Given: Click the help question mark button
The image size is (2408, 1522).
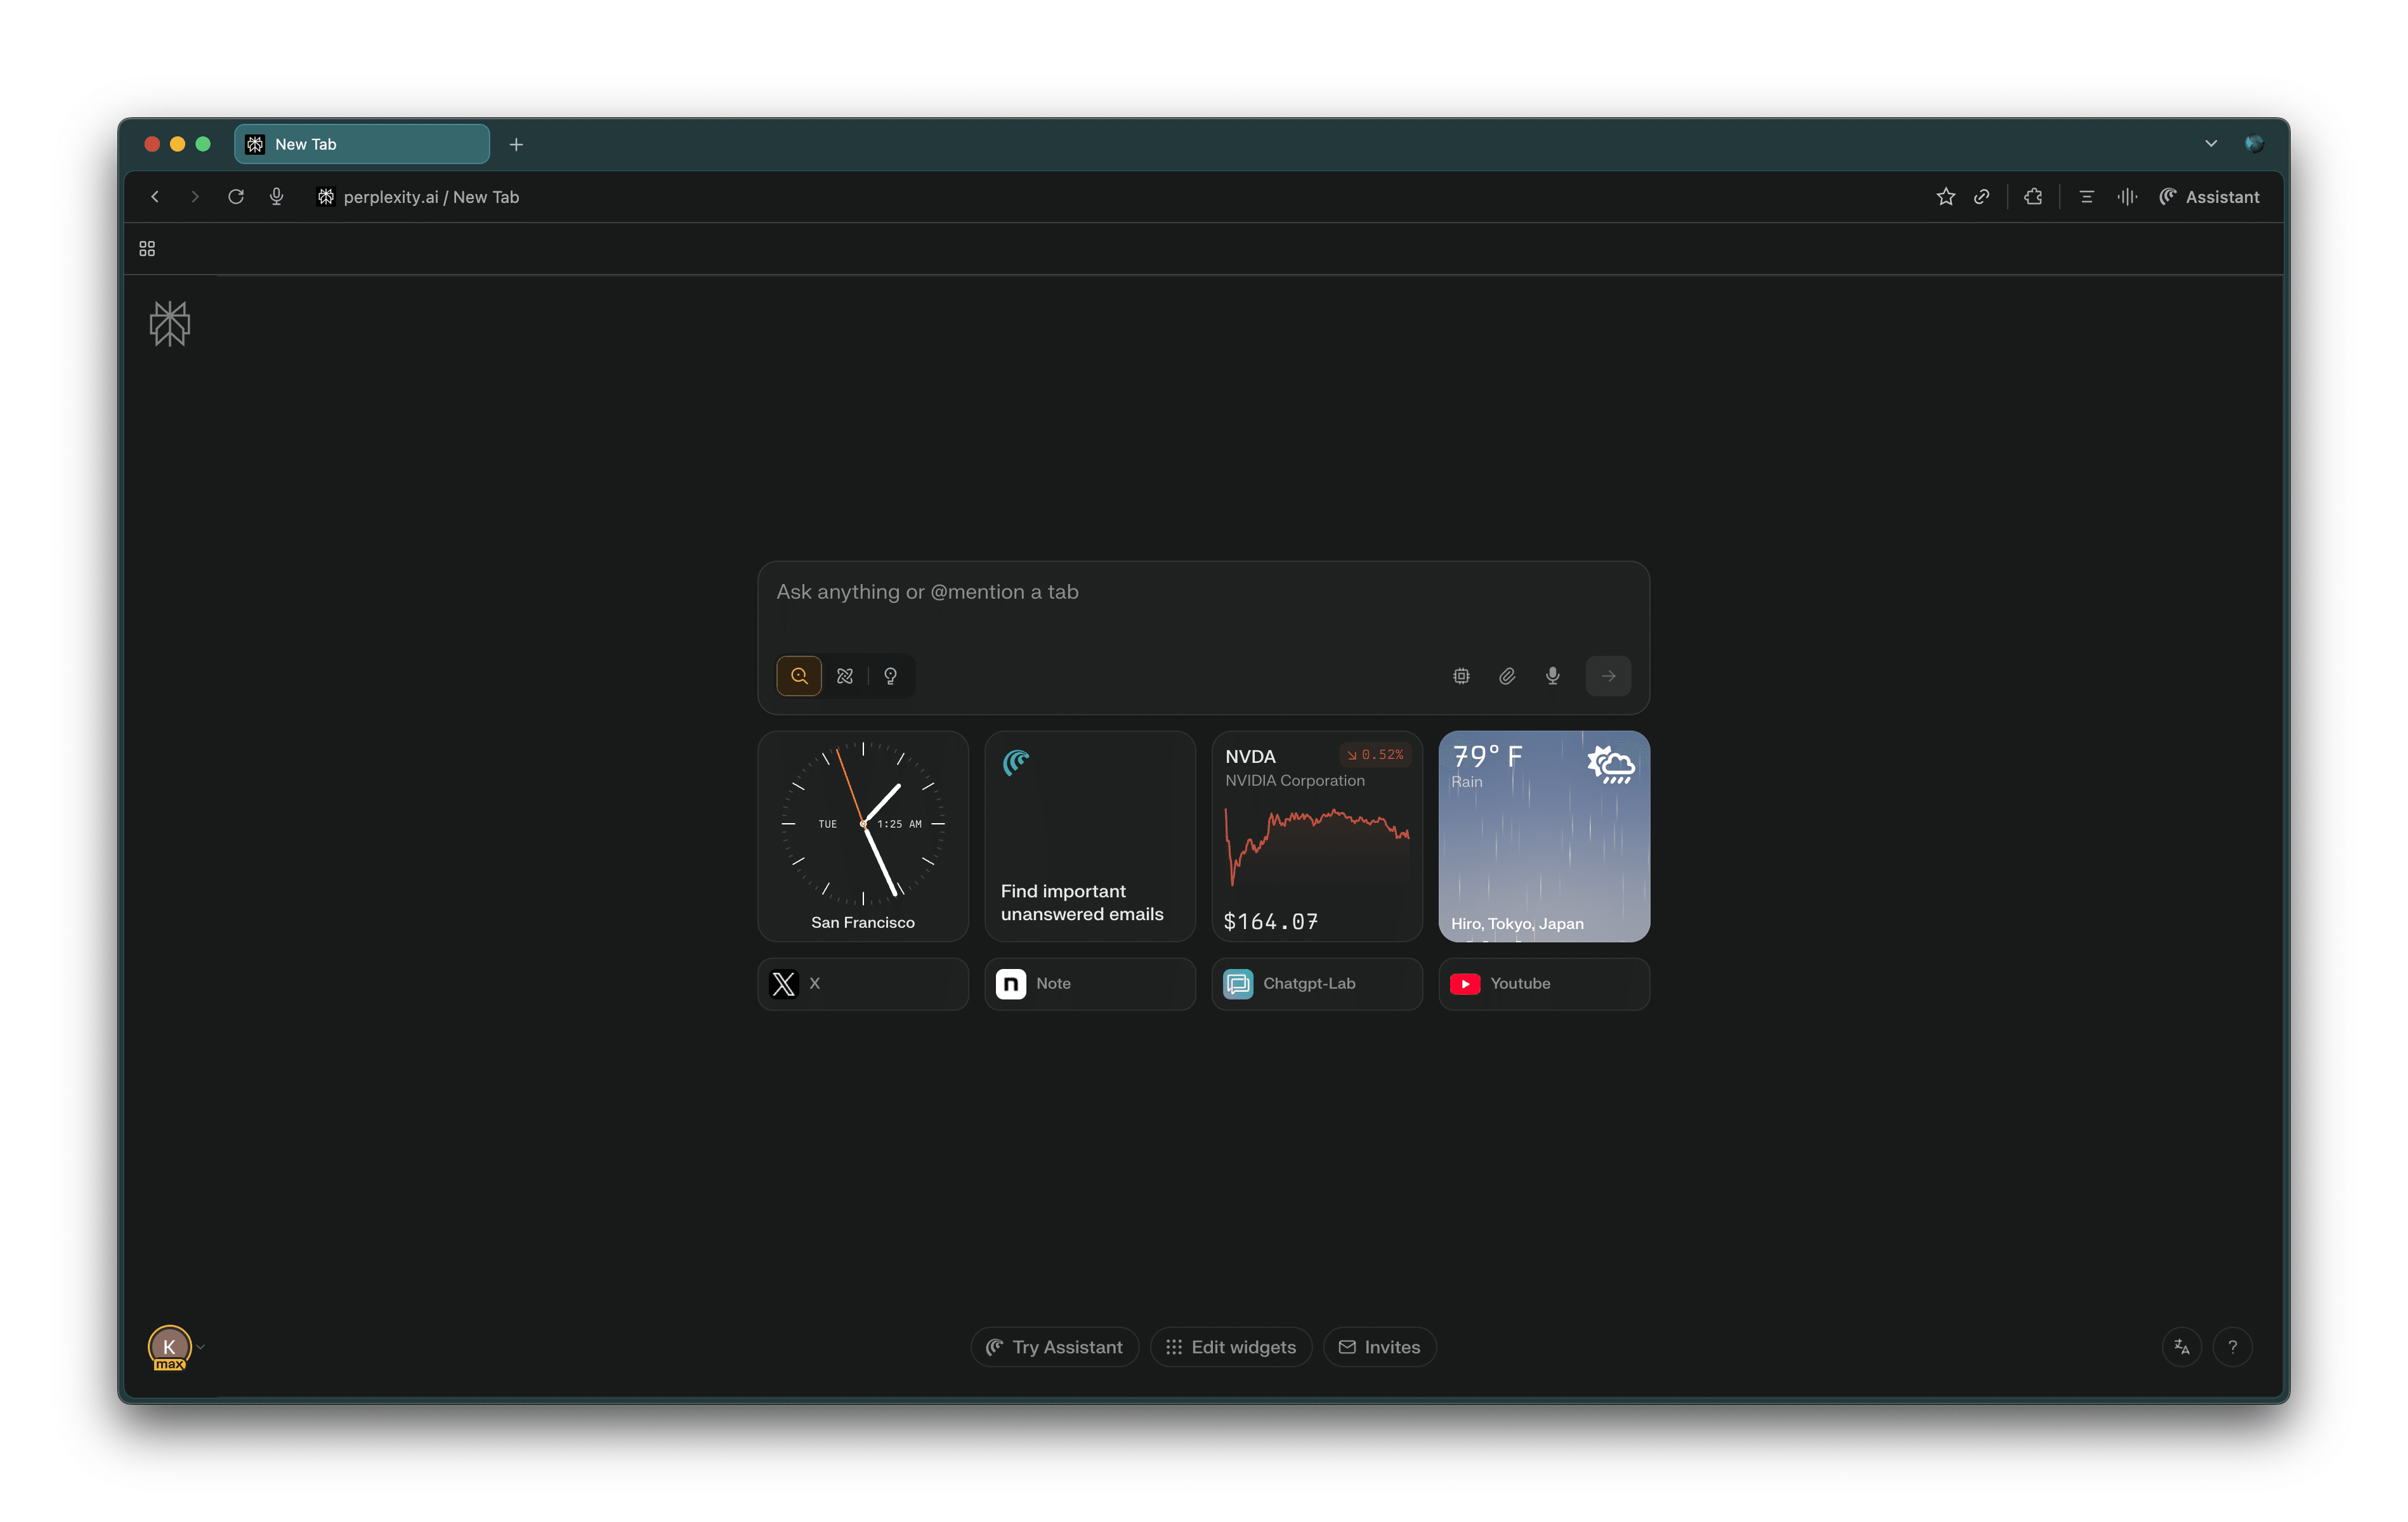Looking at the screenshot, I should (2232, 1347).
